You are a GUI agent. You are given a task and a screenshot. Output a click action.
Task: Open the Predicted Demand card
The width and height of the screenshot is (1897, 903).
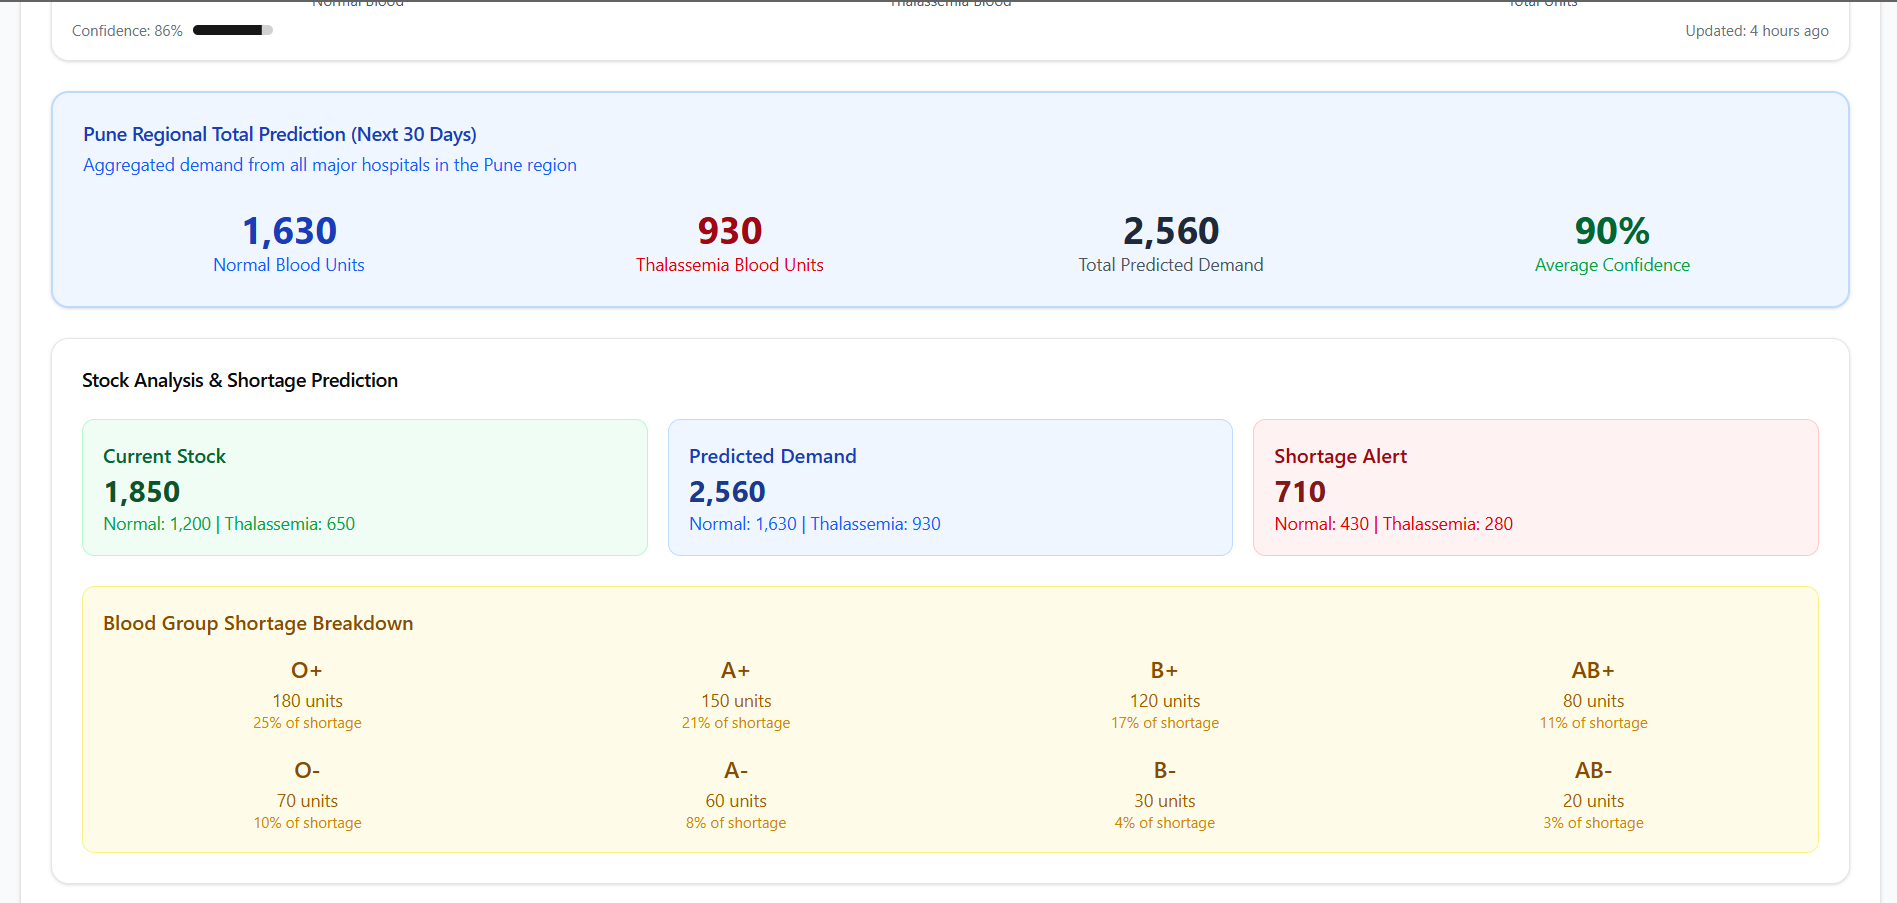(950, 487)
